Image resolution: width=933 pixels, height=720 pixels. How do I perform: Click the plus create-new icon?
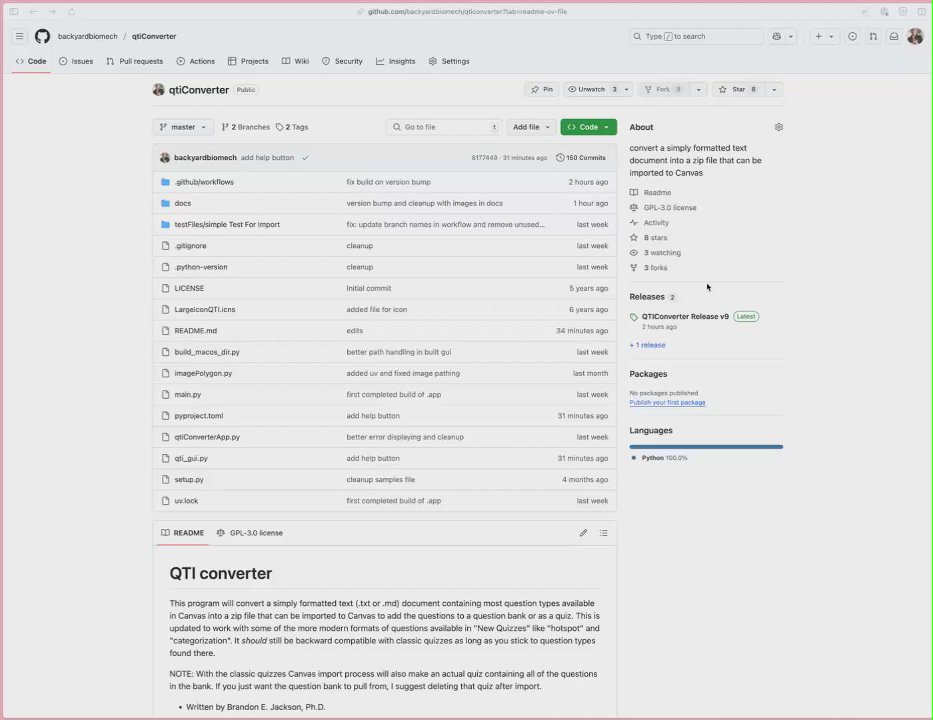point(818,36)
